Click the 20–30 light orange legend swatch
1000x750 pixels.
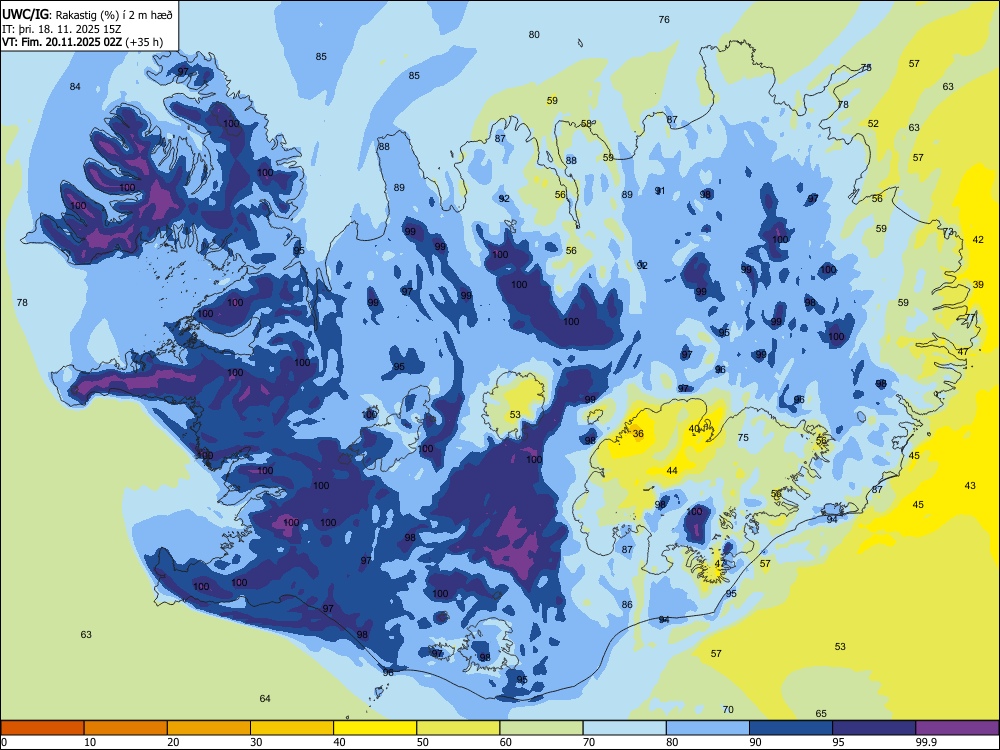[209, 728]
